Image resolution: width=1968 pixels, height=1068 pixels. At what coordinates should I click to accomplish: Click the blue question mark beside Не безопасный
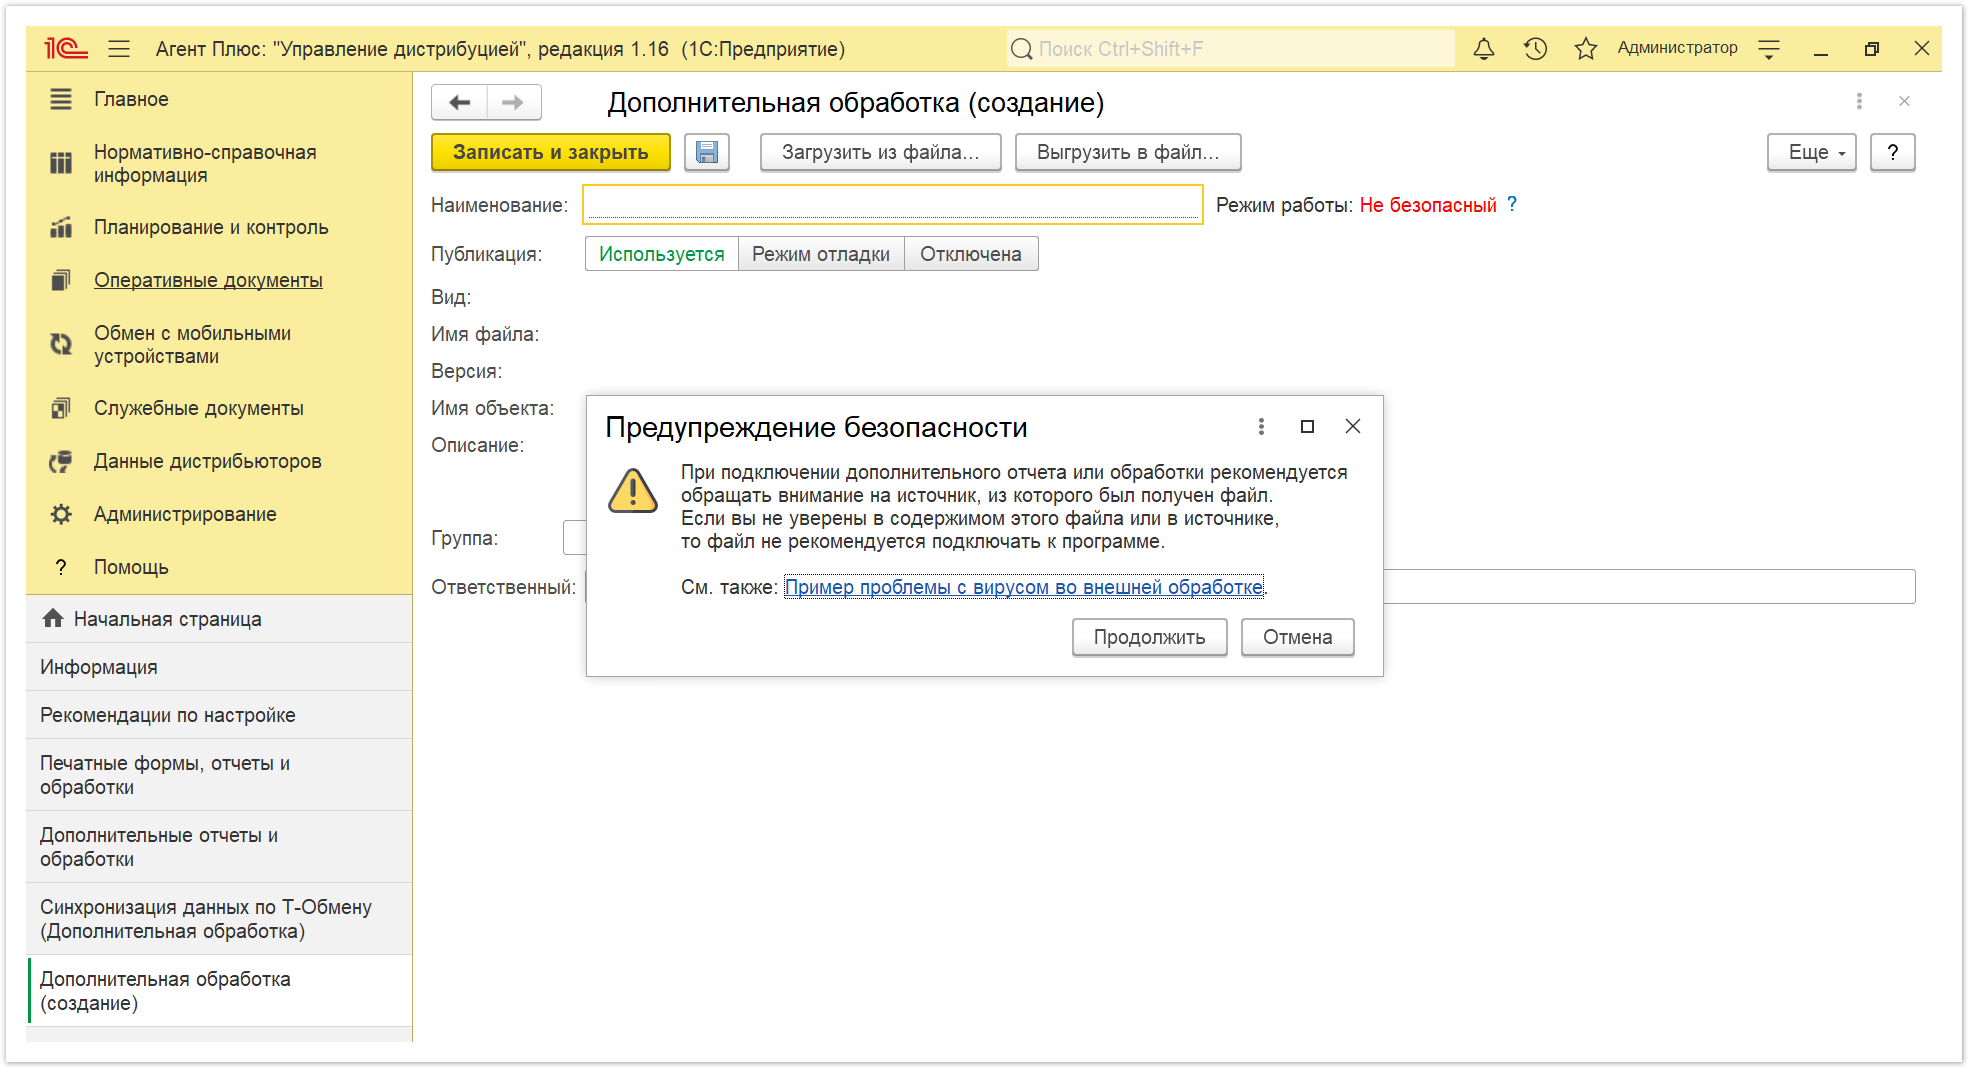pyautogui.click(x=1512, y=204)
